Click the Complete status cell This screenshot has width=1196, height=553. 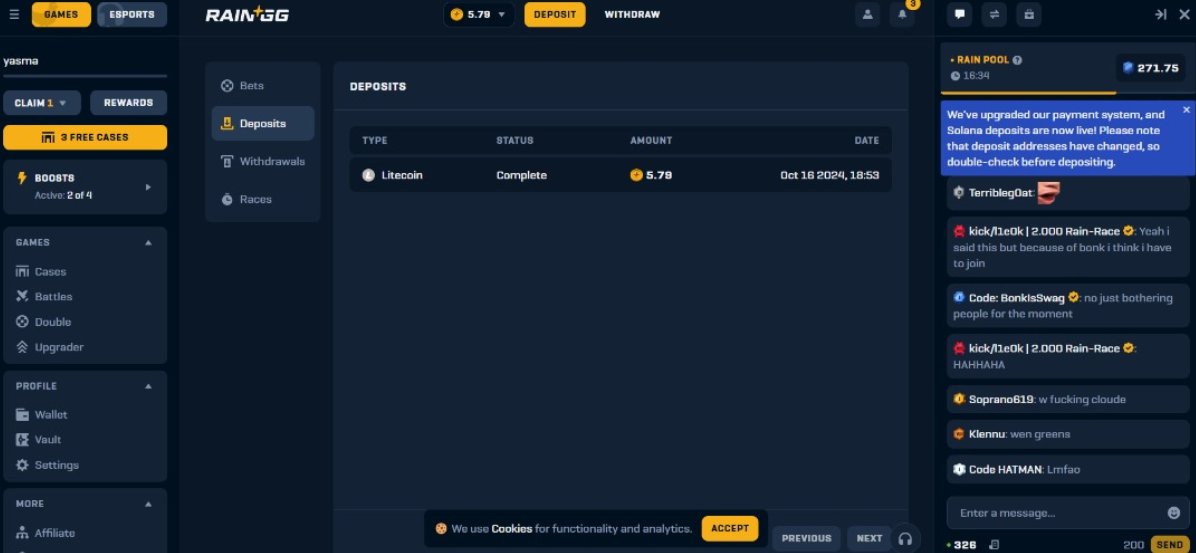click(x=522, y=175)
